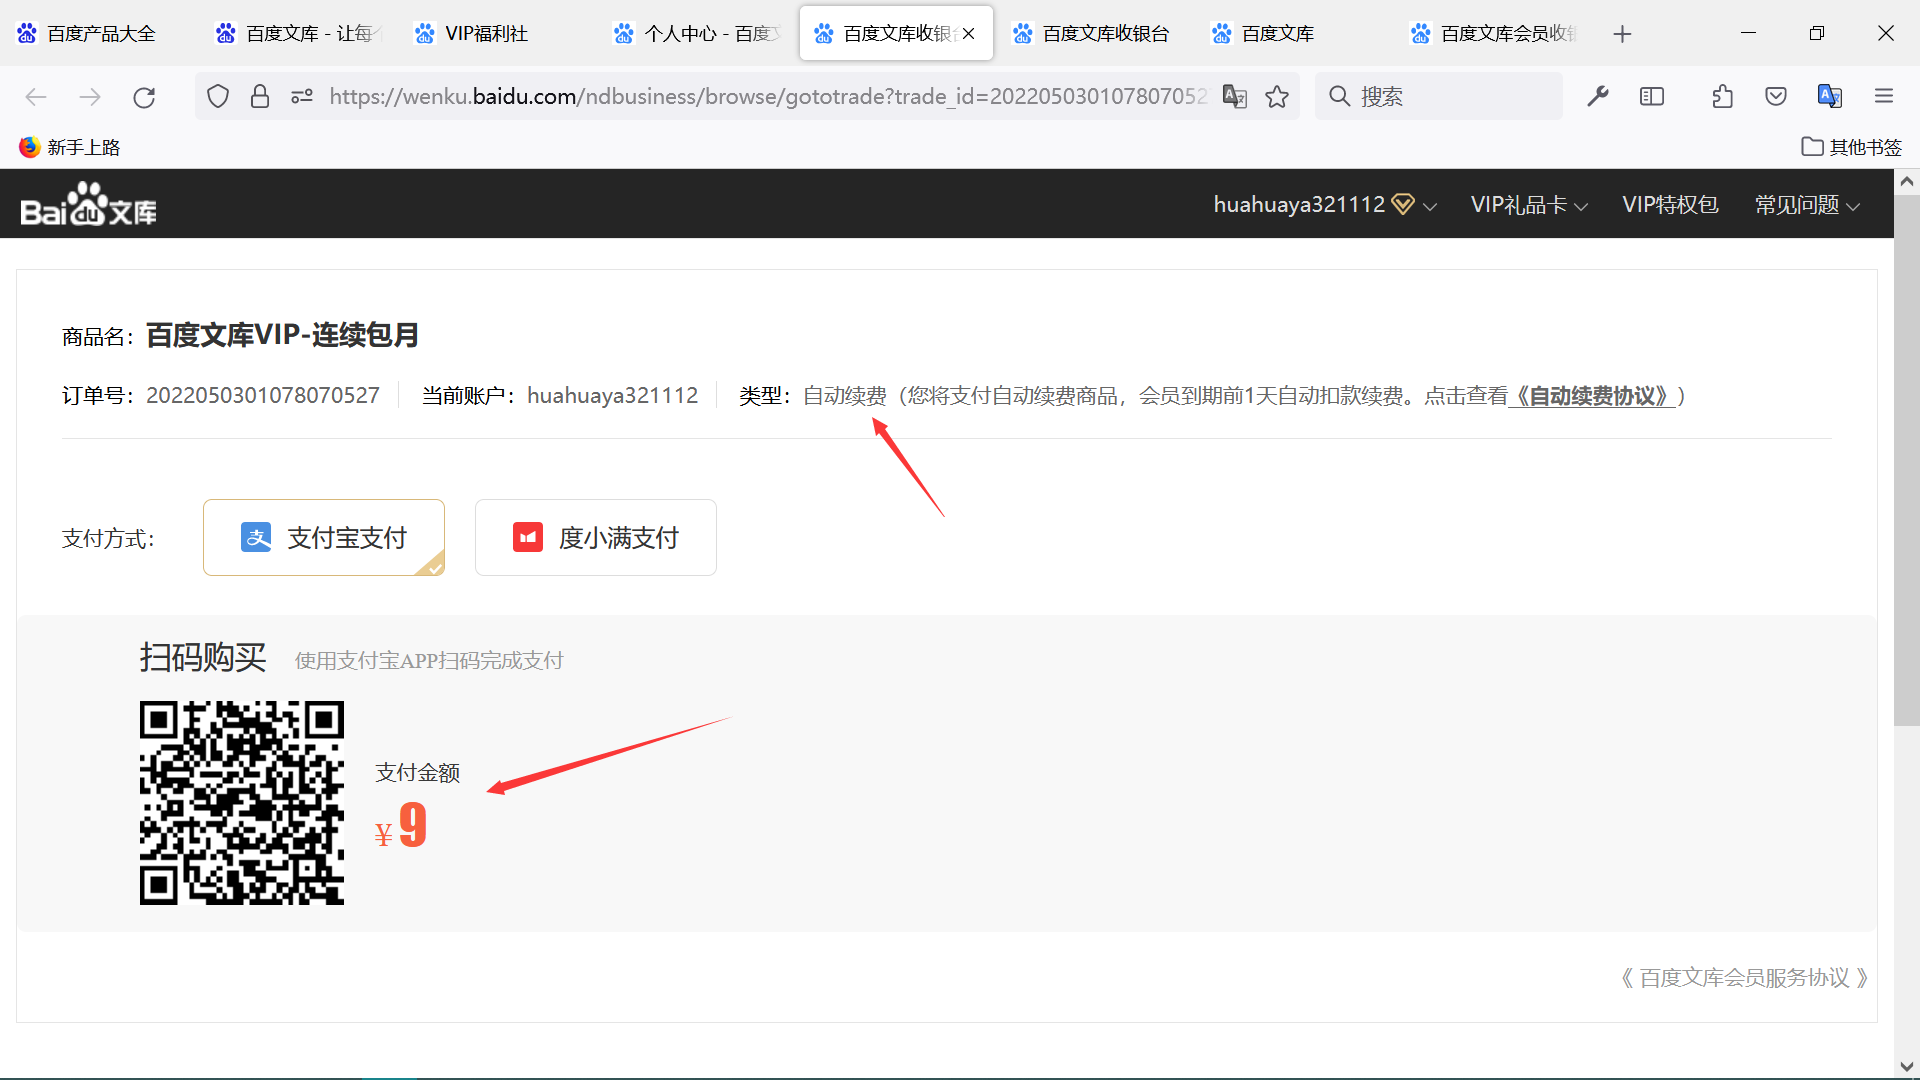Reload the current page
This screenshot has height=1080, width=1920.
144,97
